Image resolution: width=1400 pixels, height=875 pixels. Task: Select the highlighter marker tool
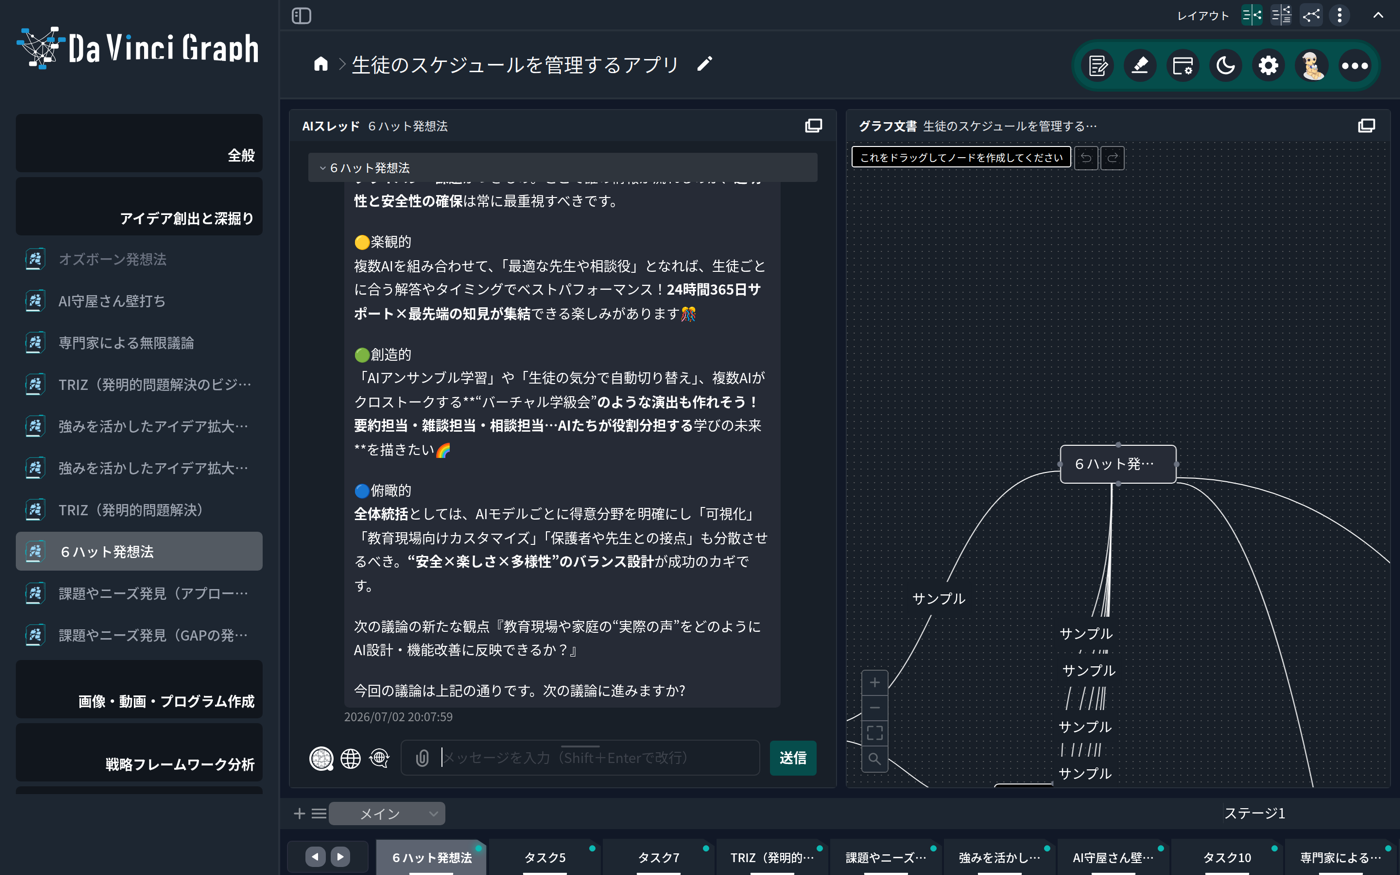[1140, 66]
